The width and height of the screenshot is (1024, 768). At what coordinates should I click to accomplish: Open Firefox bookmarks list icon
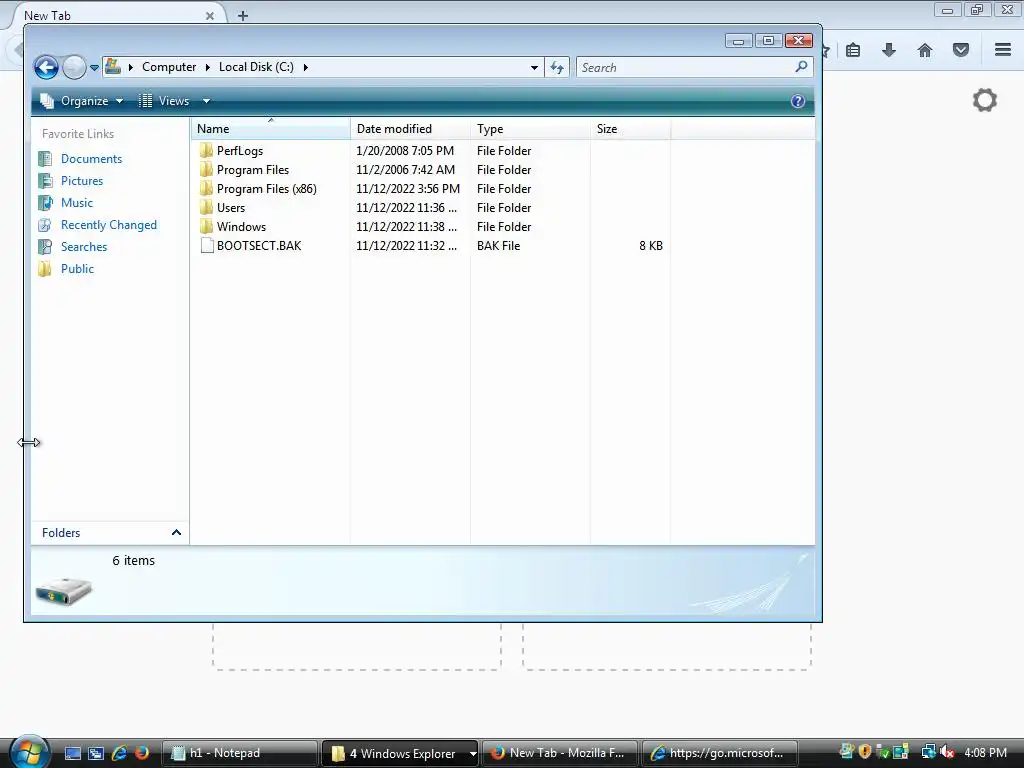point(853,50)
